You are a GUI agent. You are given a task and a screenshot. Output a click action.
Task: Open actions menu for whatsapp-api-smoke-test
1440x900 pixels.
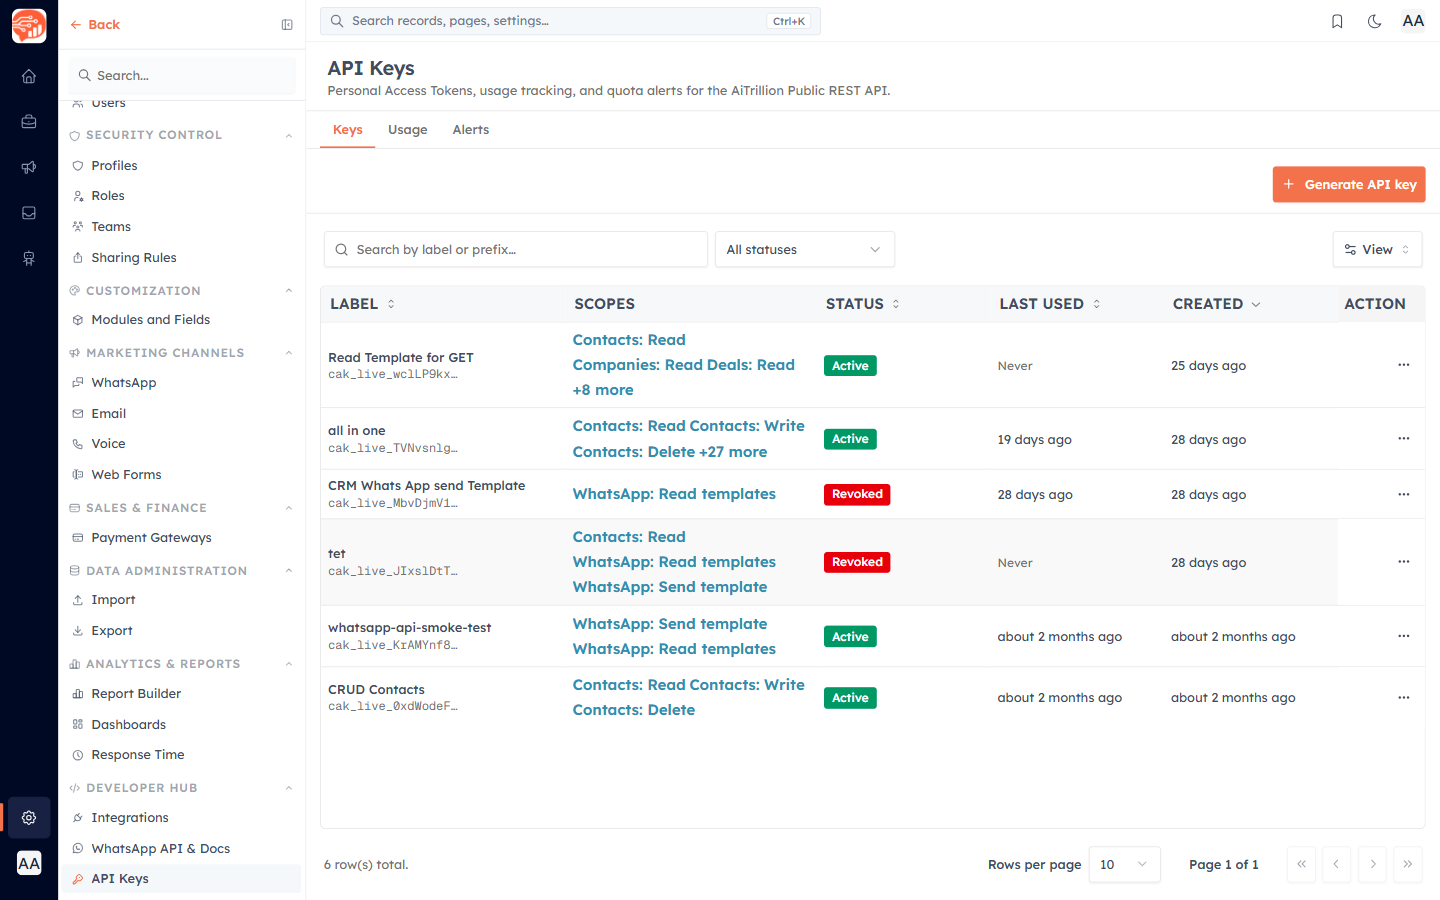click(1404, 636)
